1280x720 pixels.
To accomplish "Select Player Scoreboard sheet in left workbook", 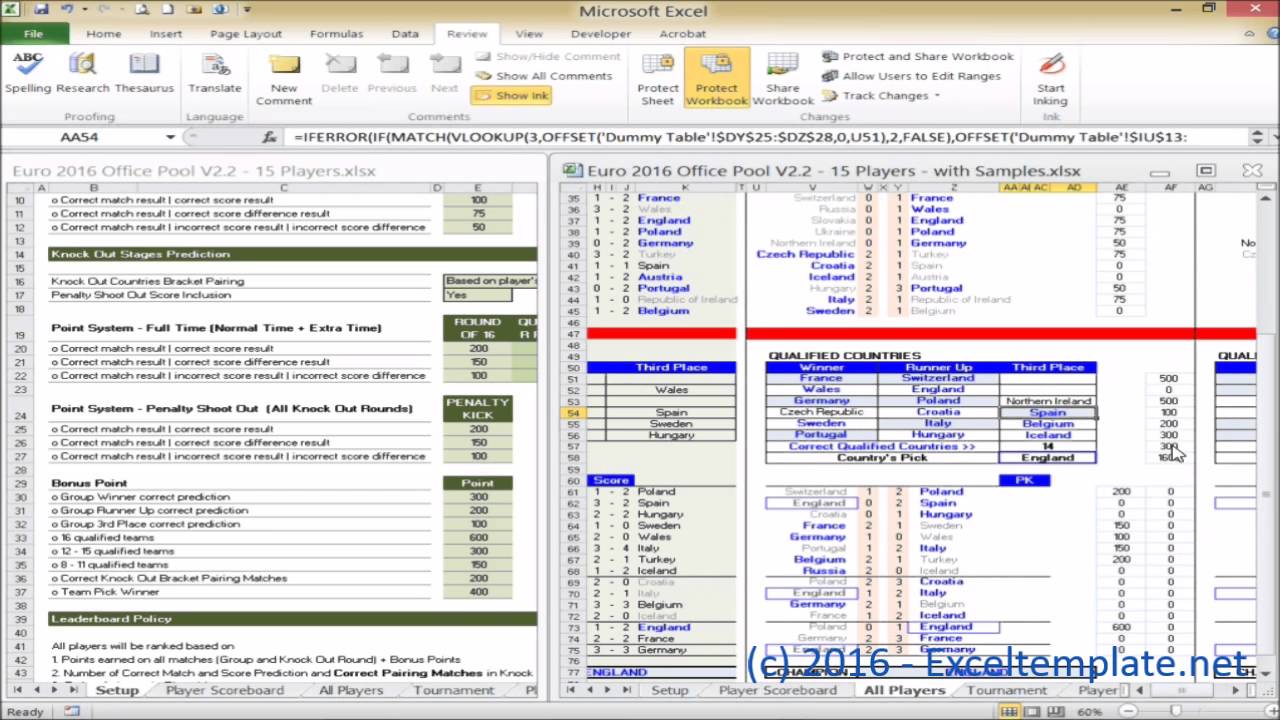I will pyautogui.click(x=225, y=690).
